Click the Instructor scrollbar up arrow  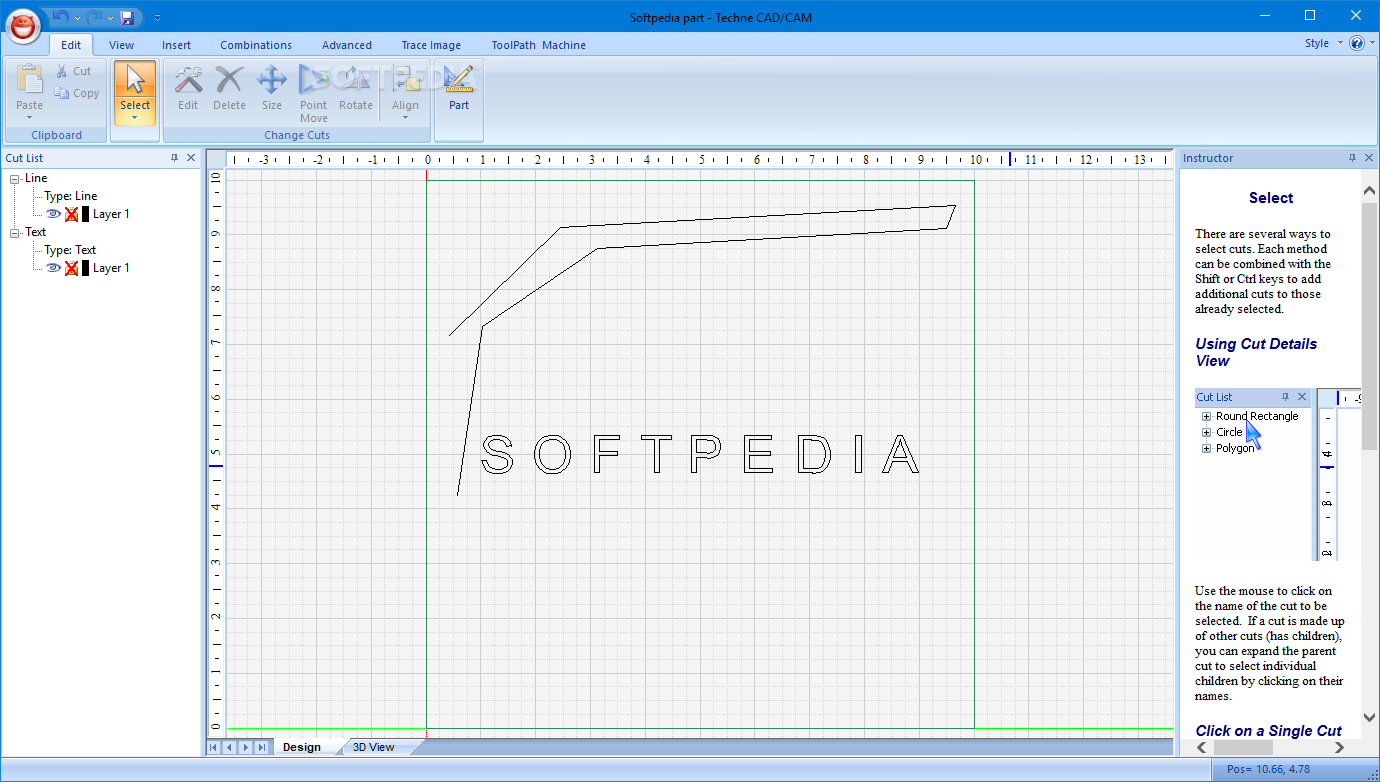[1369, 190]
